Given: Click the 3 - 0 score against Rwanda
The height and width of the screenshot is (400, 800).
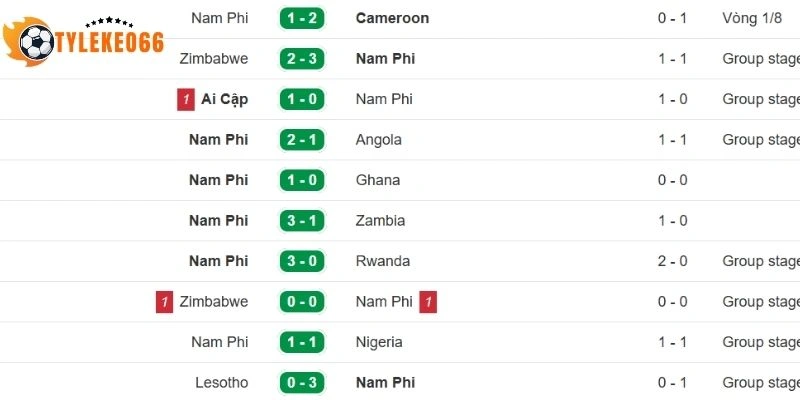Looking at the screenshot, I should pos(302,261).
